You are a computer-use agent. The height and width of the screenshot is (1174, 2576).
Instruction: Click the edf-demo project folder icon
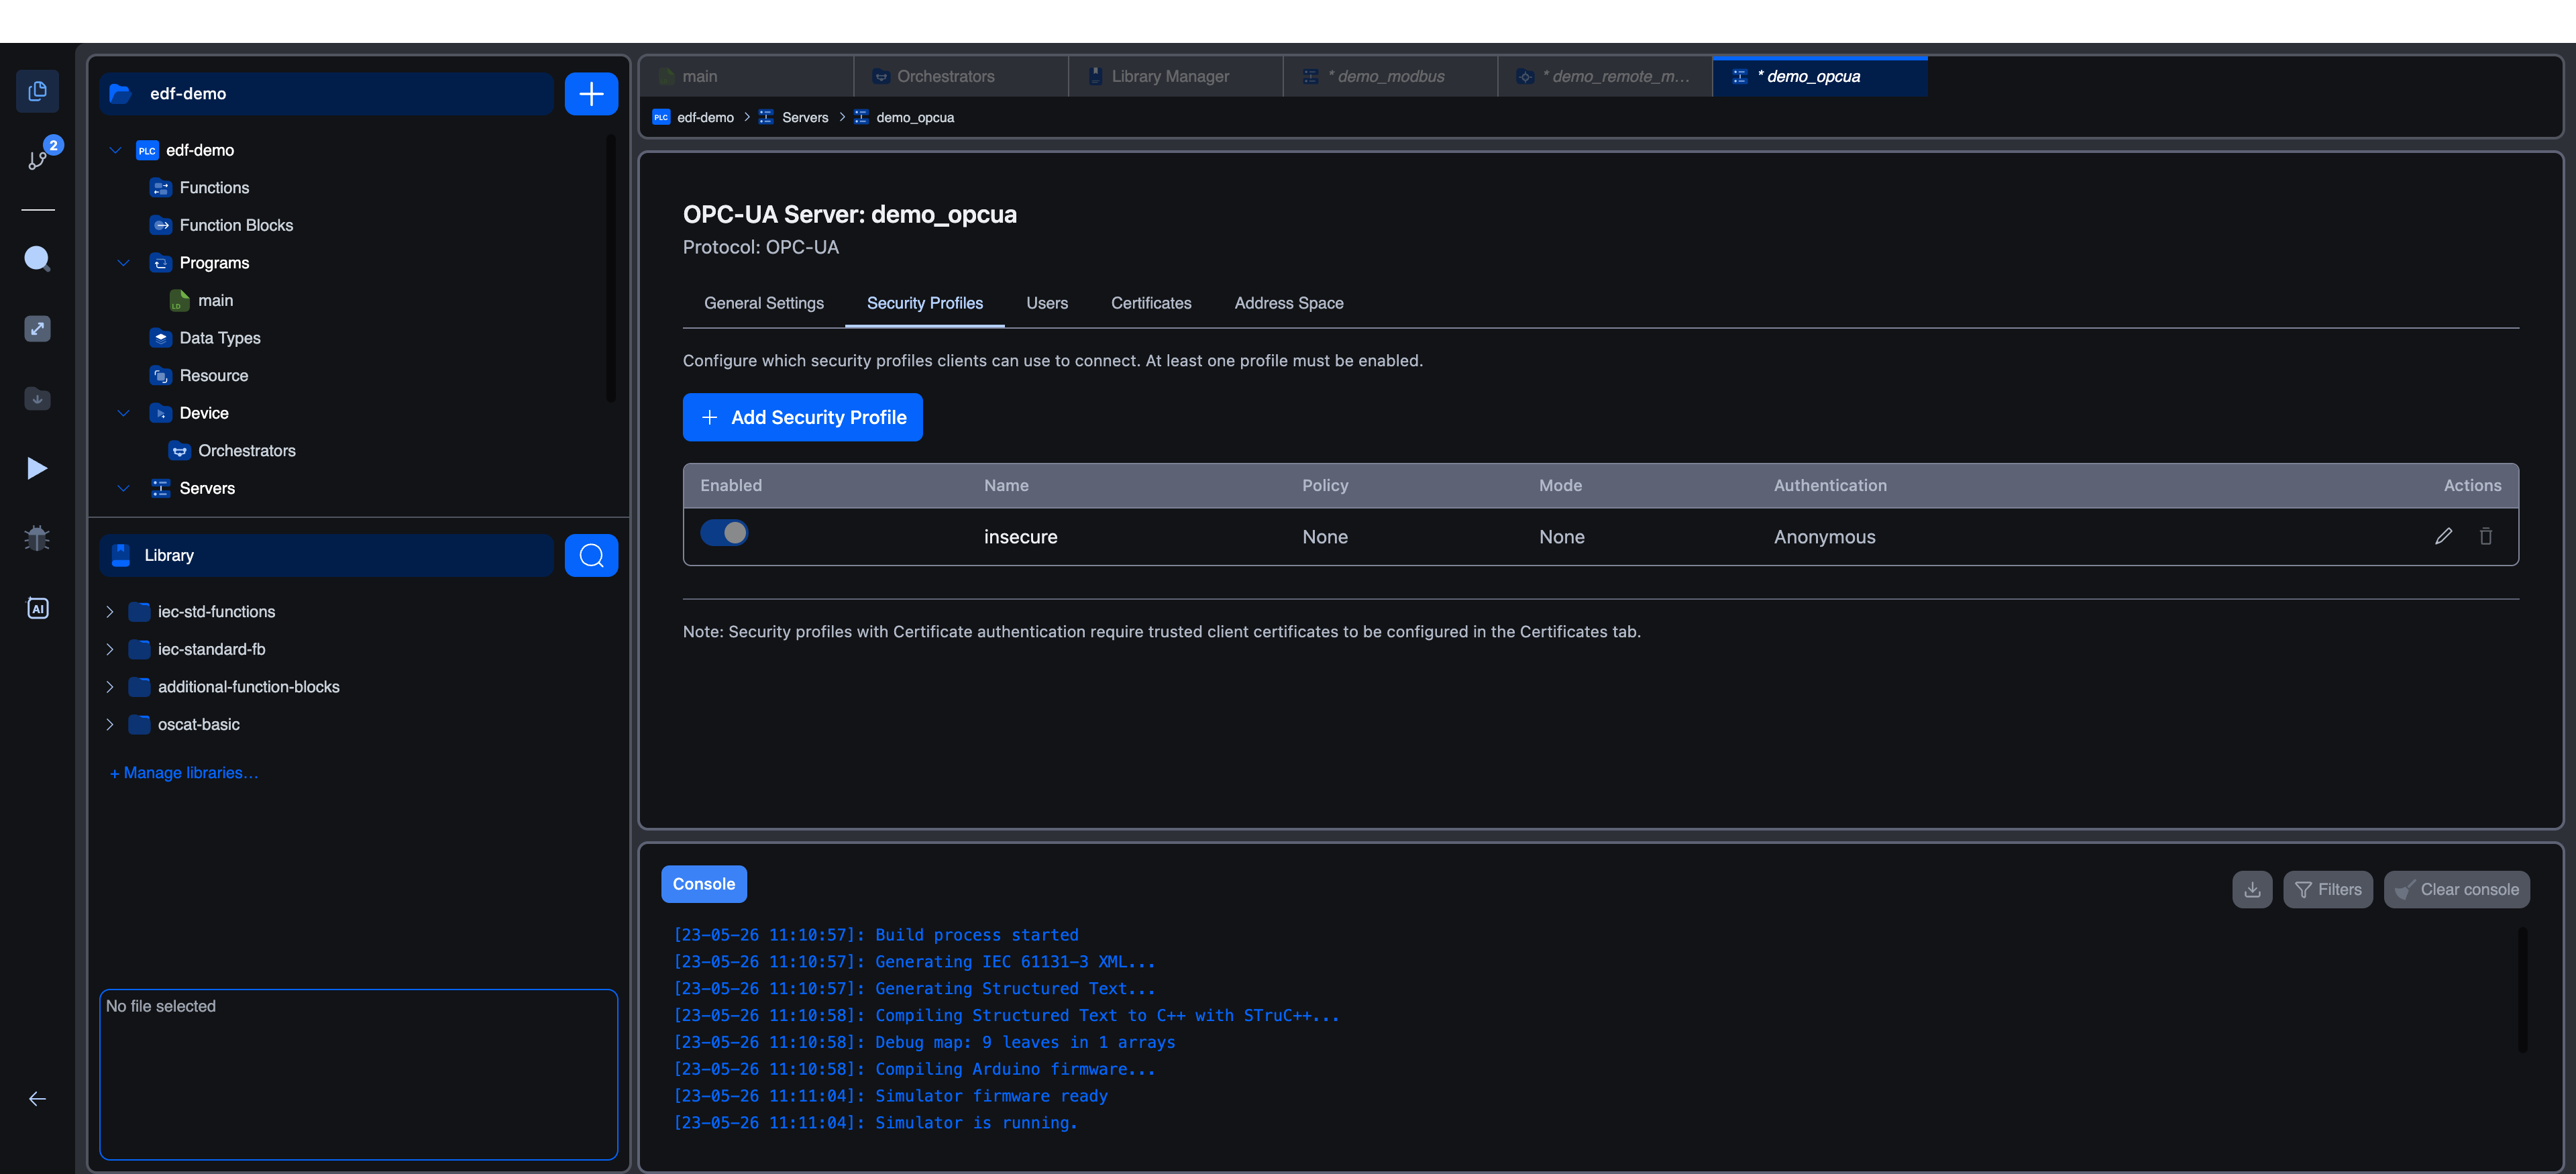click(x=120, y=94)
